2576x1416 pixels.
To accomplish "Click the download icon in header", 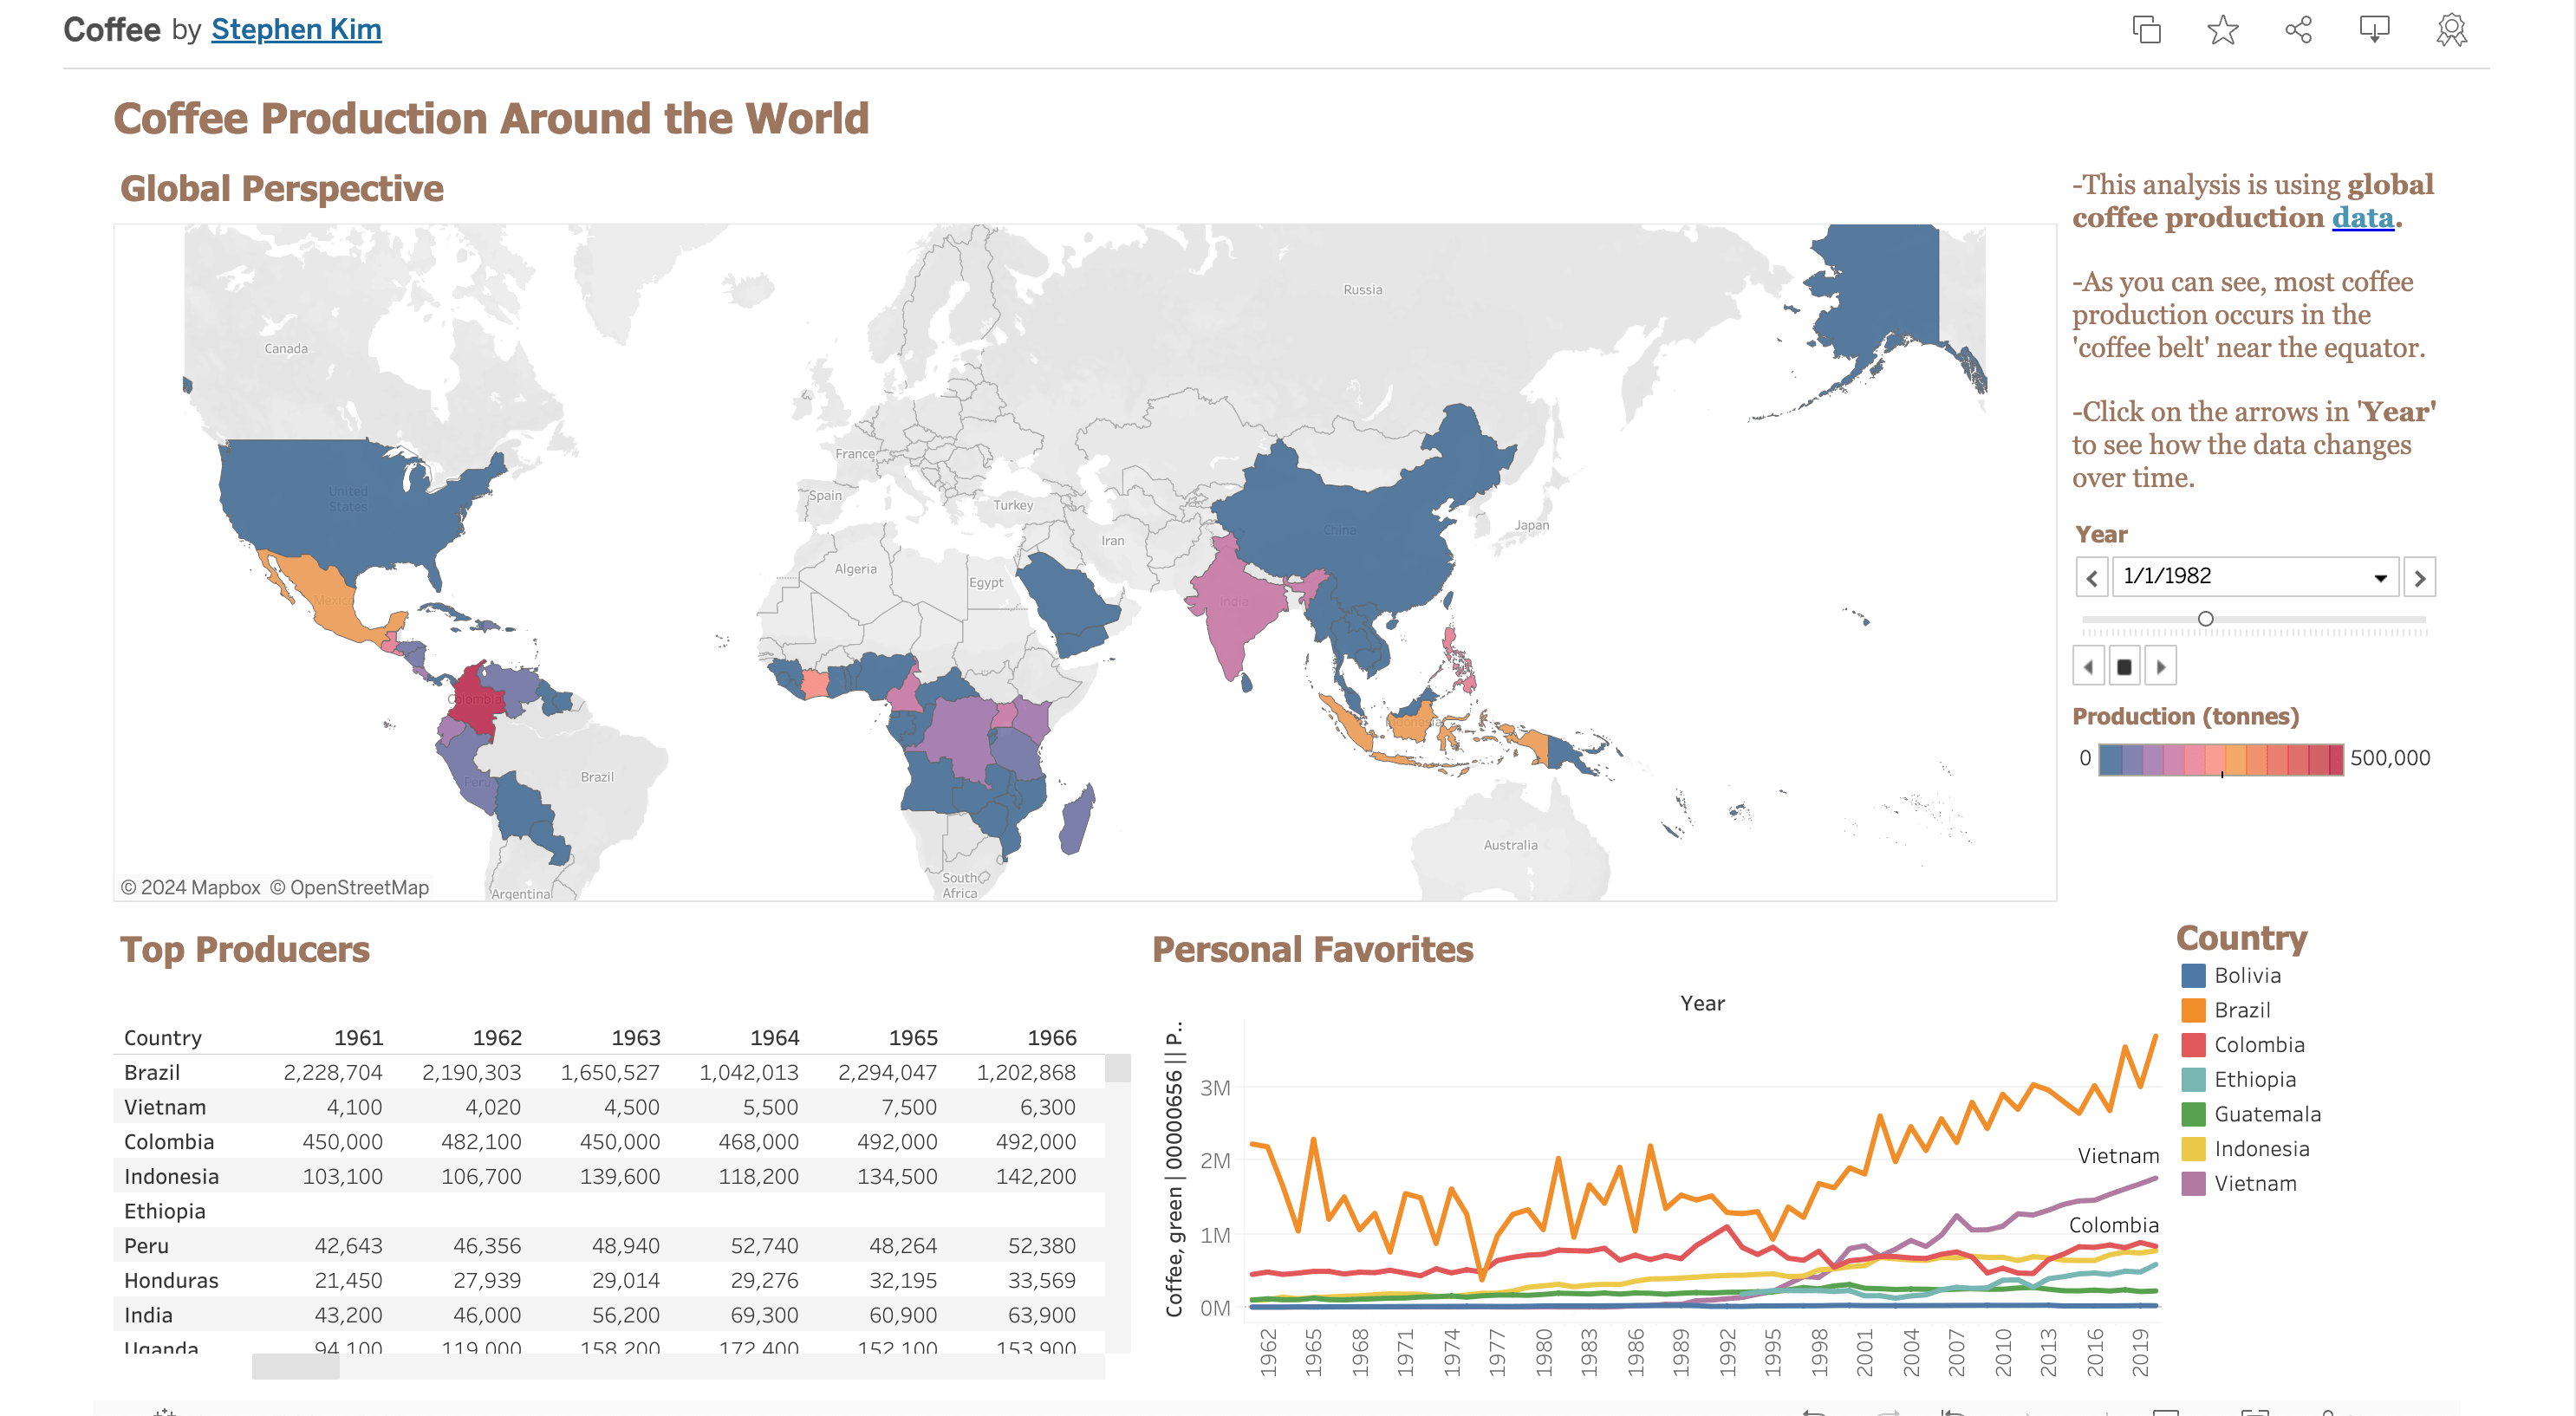I will pyautogui.click(x=2374, y=30).
